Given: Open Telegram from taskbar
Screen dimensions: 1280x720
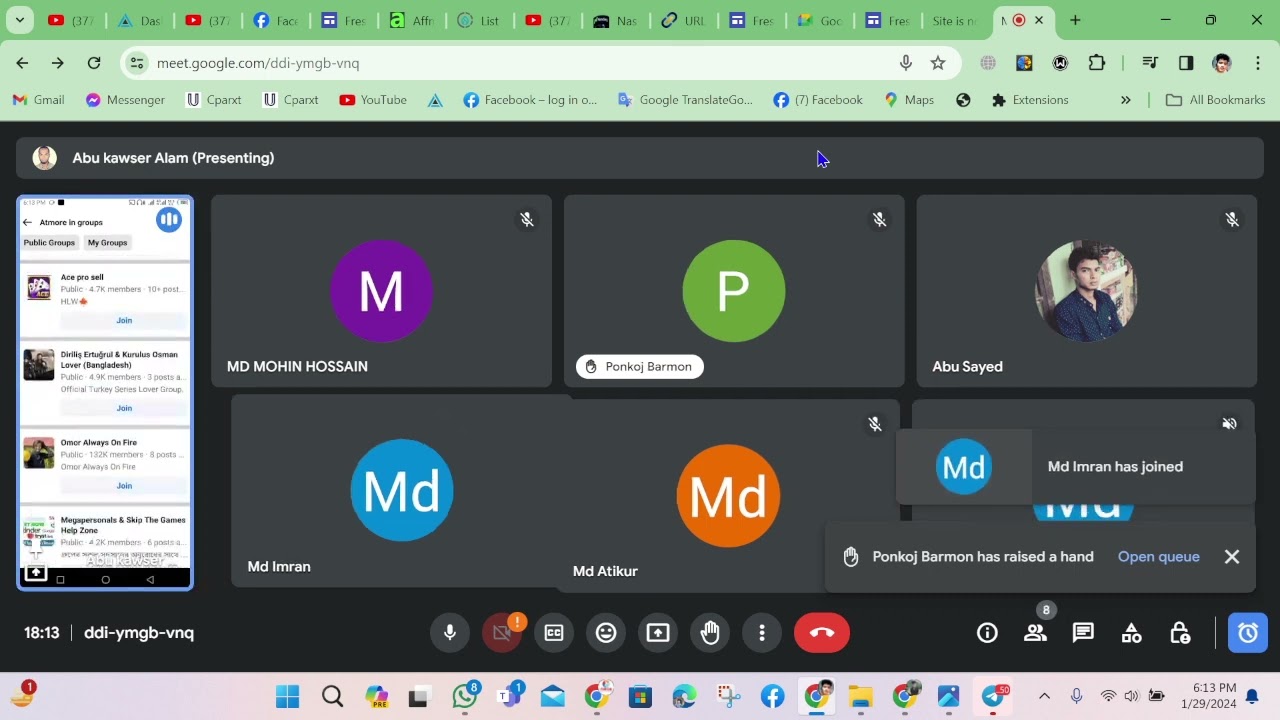Looking at the screenshot, I should tap(994, 696).
